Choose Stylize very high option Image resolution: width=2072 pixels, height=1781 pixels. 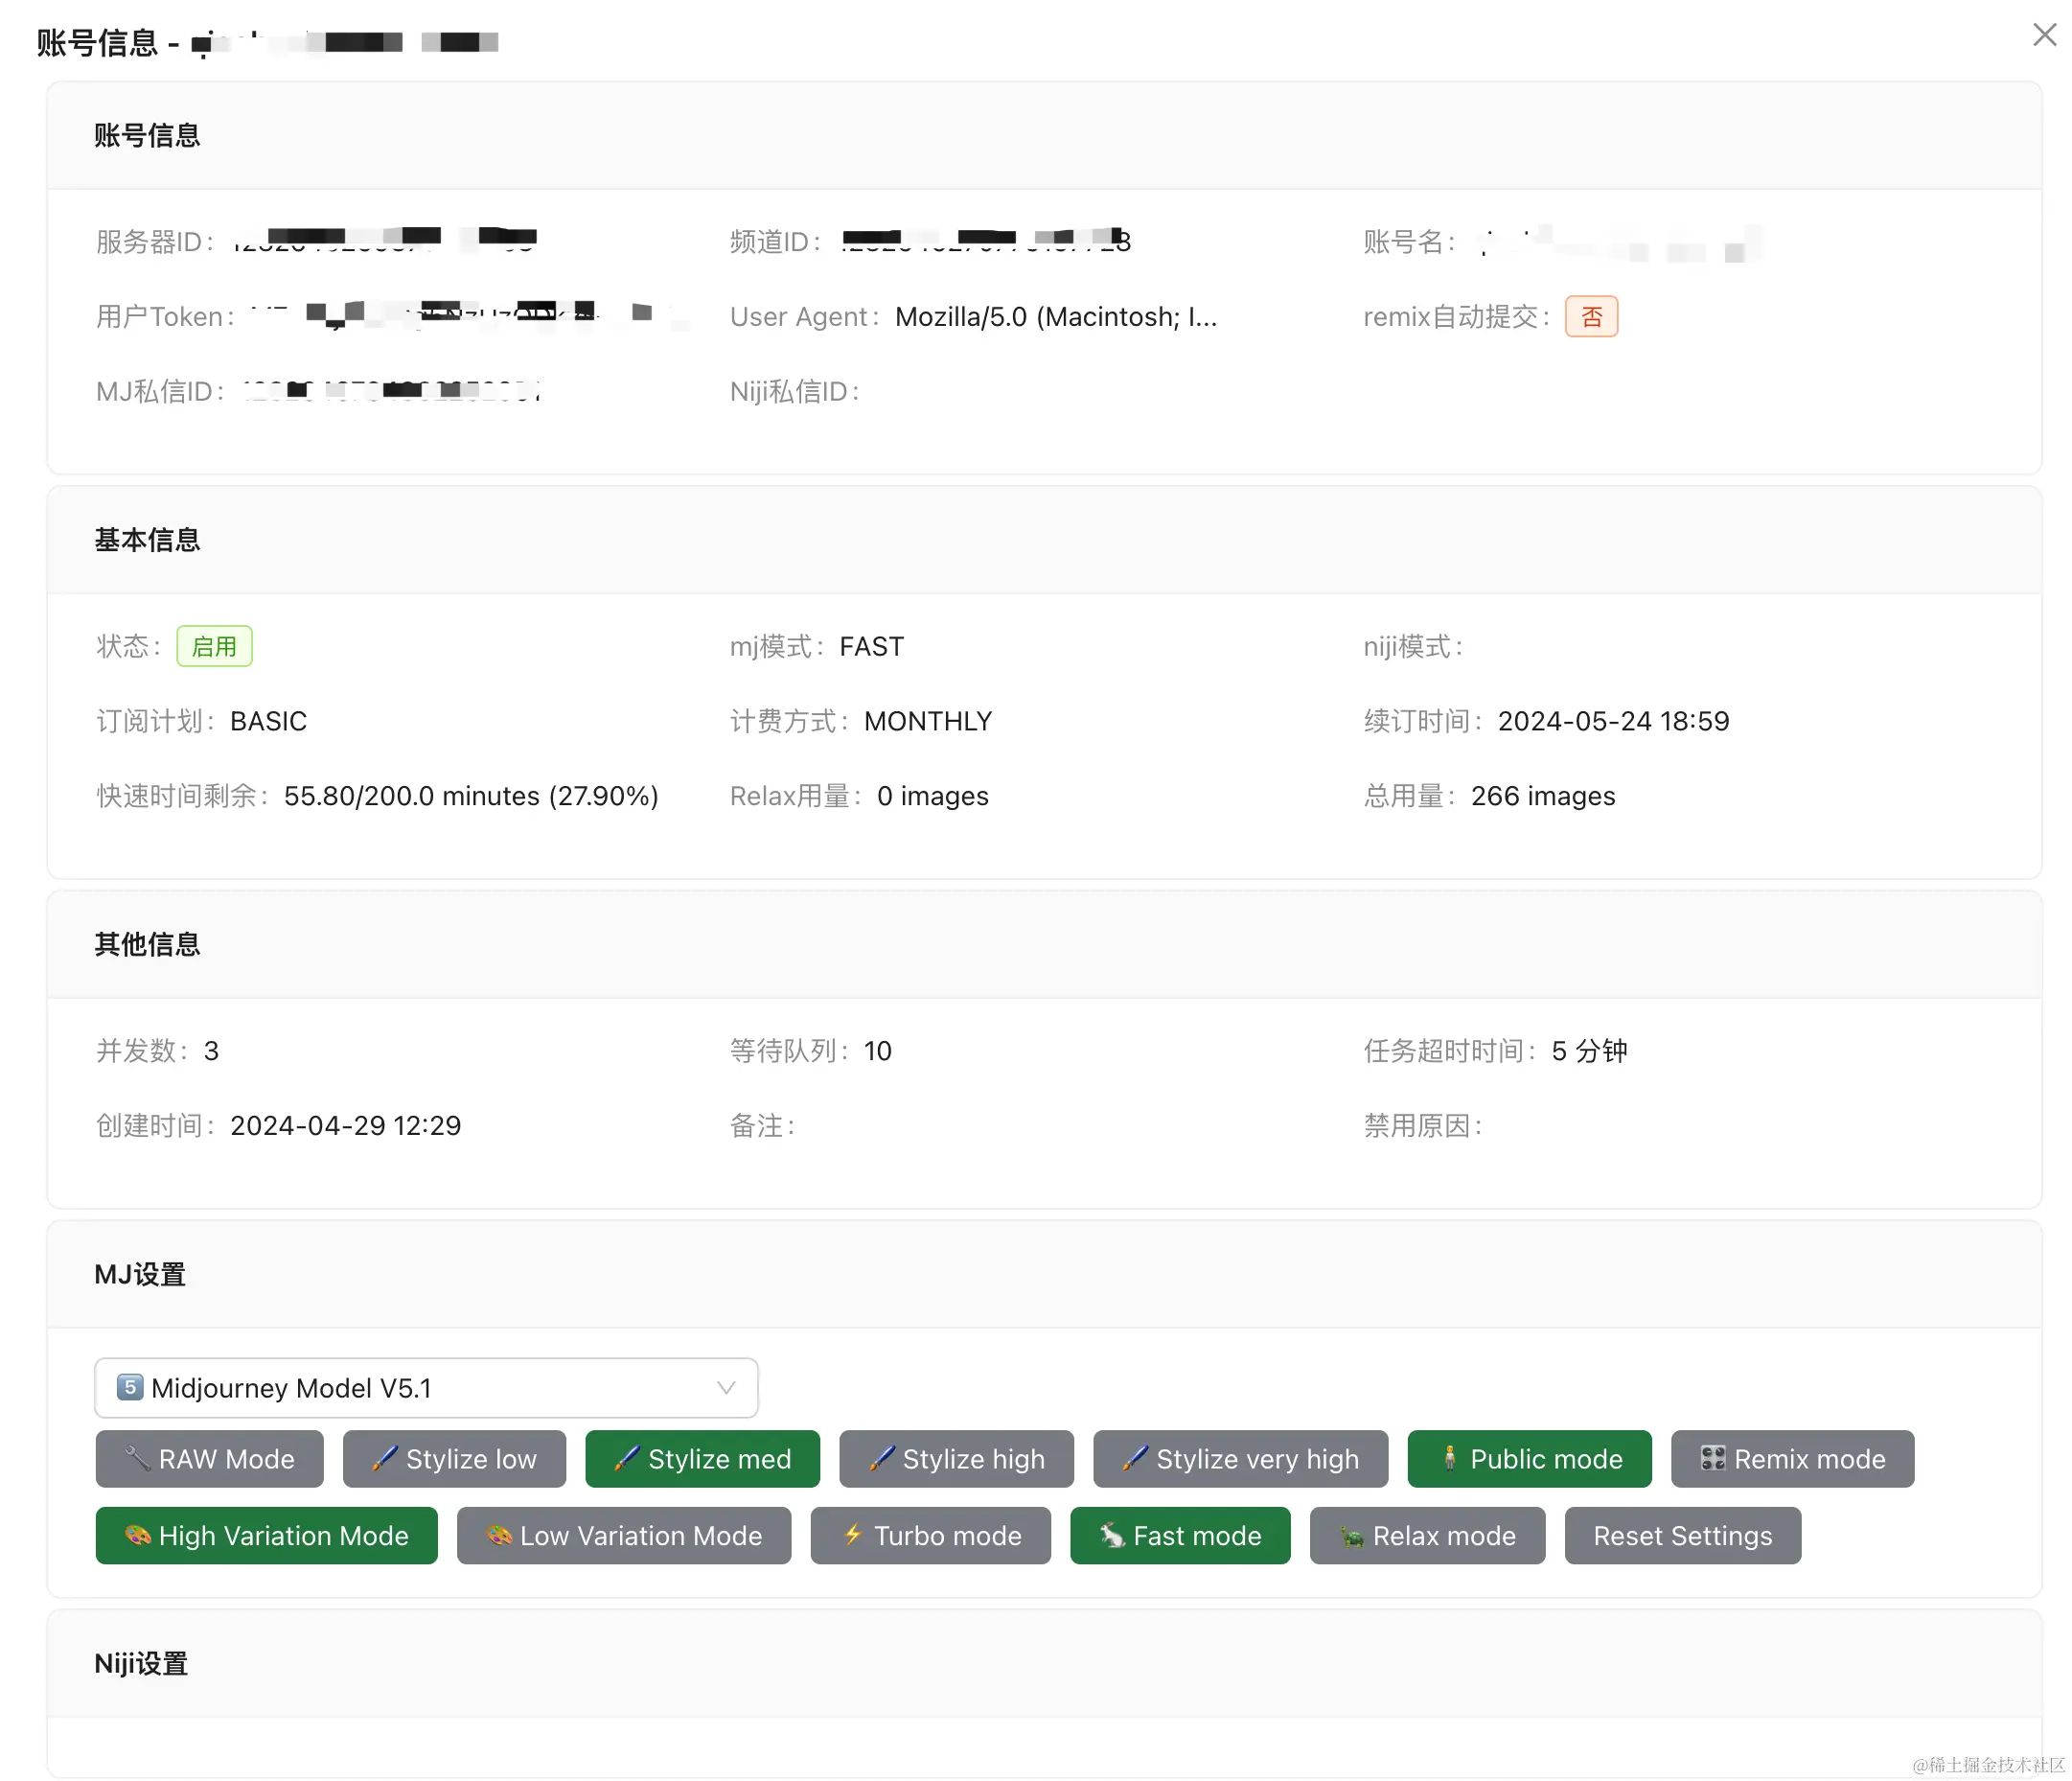[1240, 1459]
